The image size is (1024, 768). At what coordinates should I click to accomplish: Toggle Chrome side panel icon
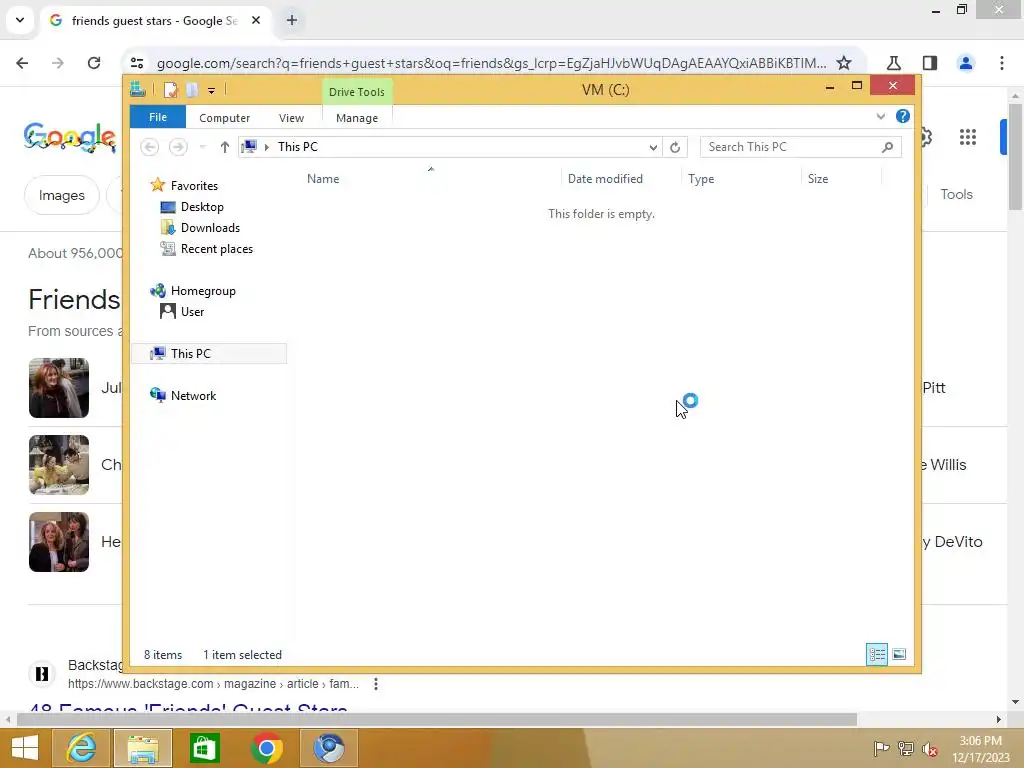click(x=929, y=63)
